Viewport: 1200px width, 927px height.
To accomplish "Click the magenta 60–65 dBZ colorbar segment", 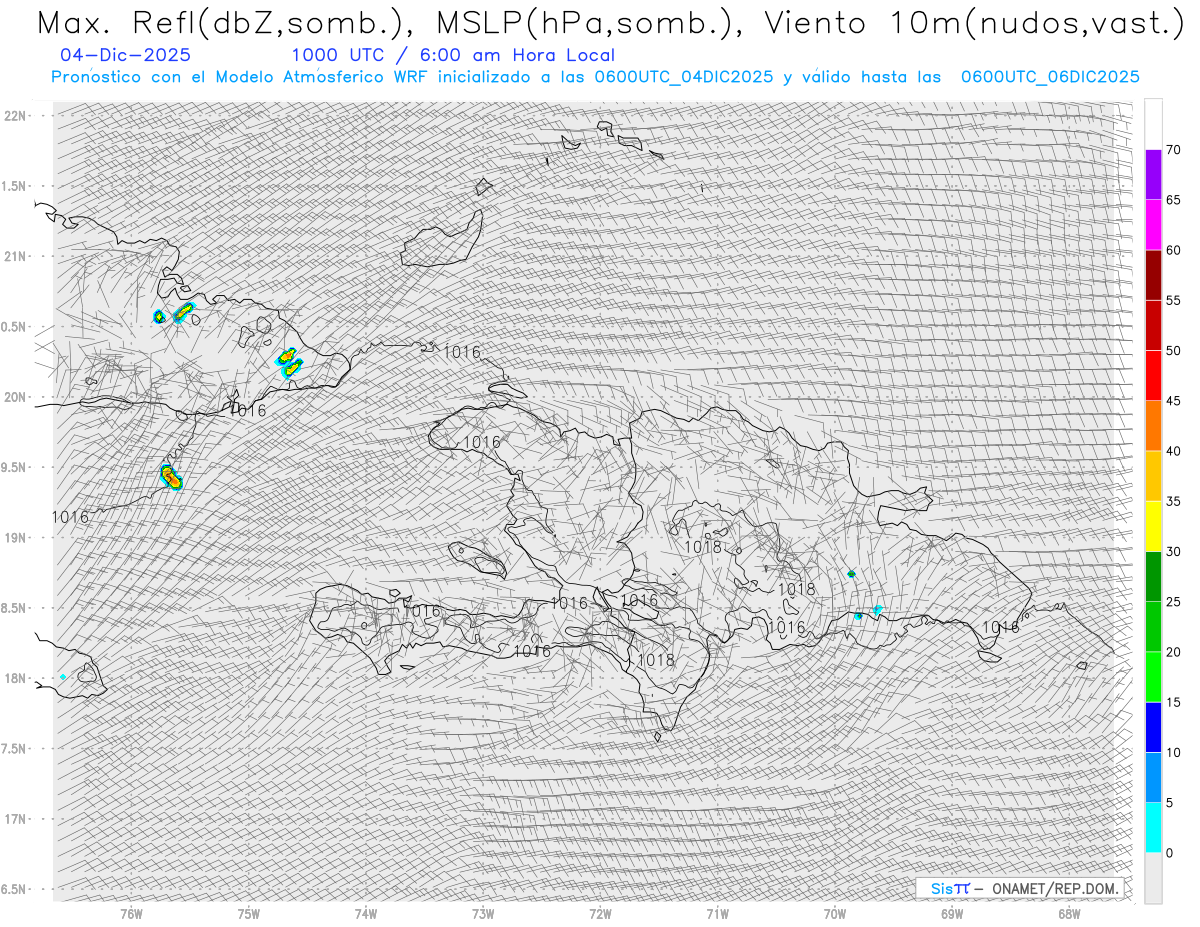I will pos(1153,224).
